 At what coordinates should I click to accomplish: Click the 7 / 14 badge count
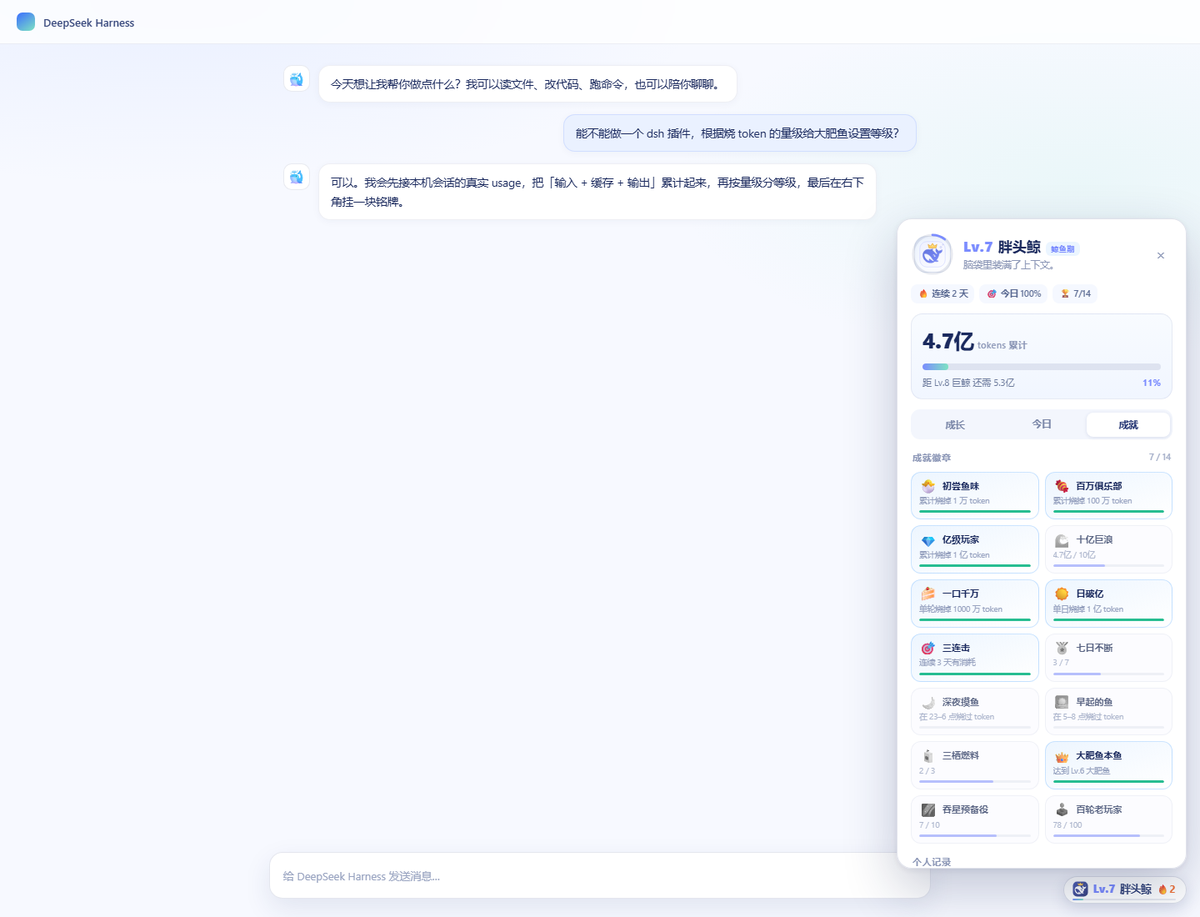tap(1160, 457)
